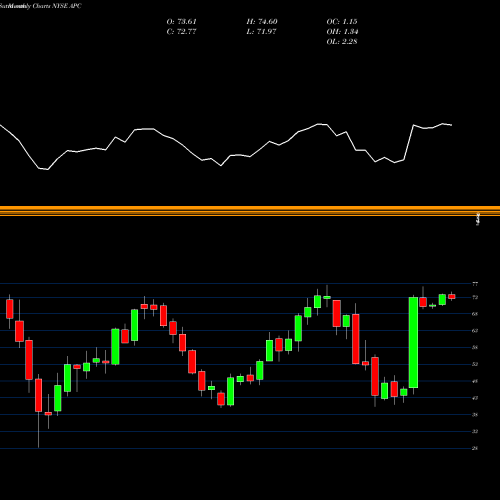Click the orange horizontal band across the chart
Screen dimensions: 500x500
tap(250, 211)
